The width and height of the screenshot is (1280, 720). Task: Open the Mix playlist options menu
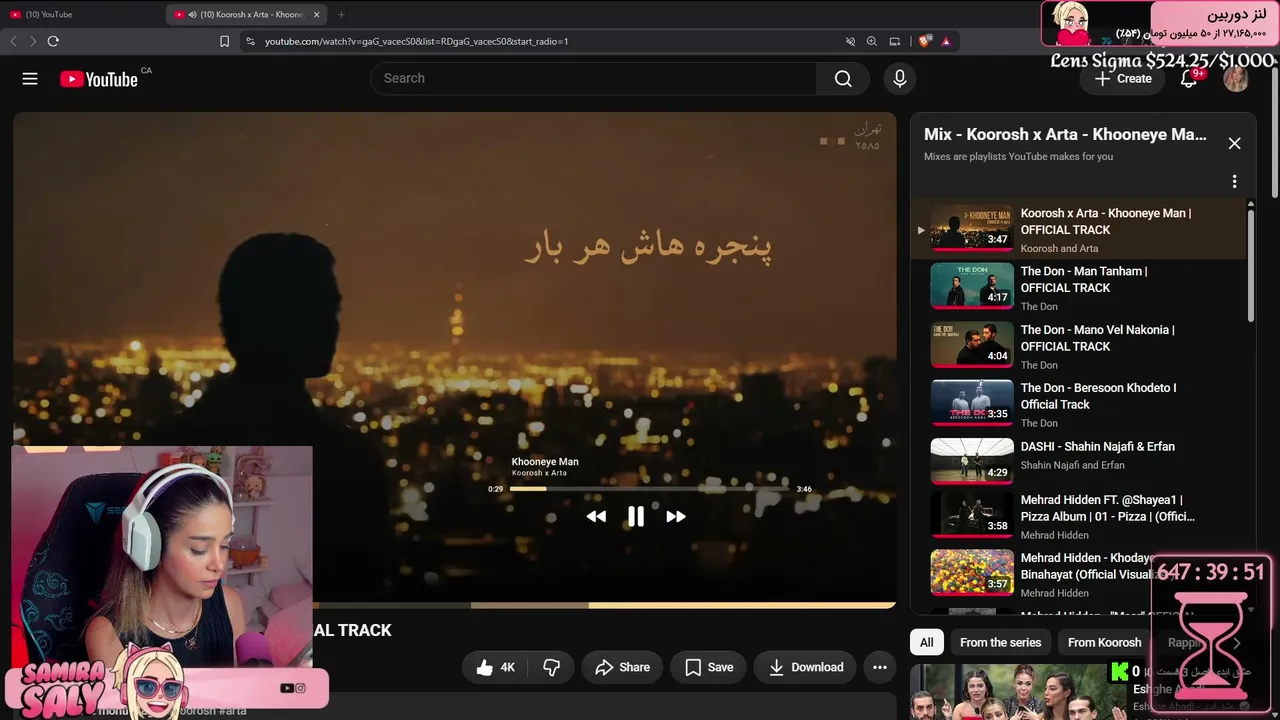pyautogui.click(x=1234, y=181)
